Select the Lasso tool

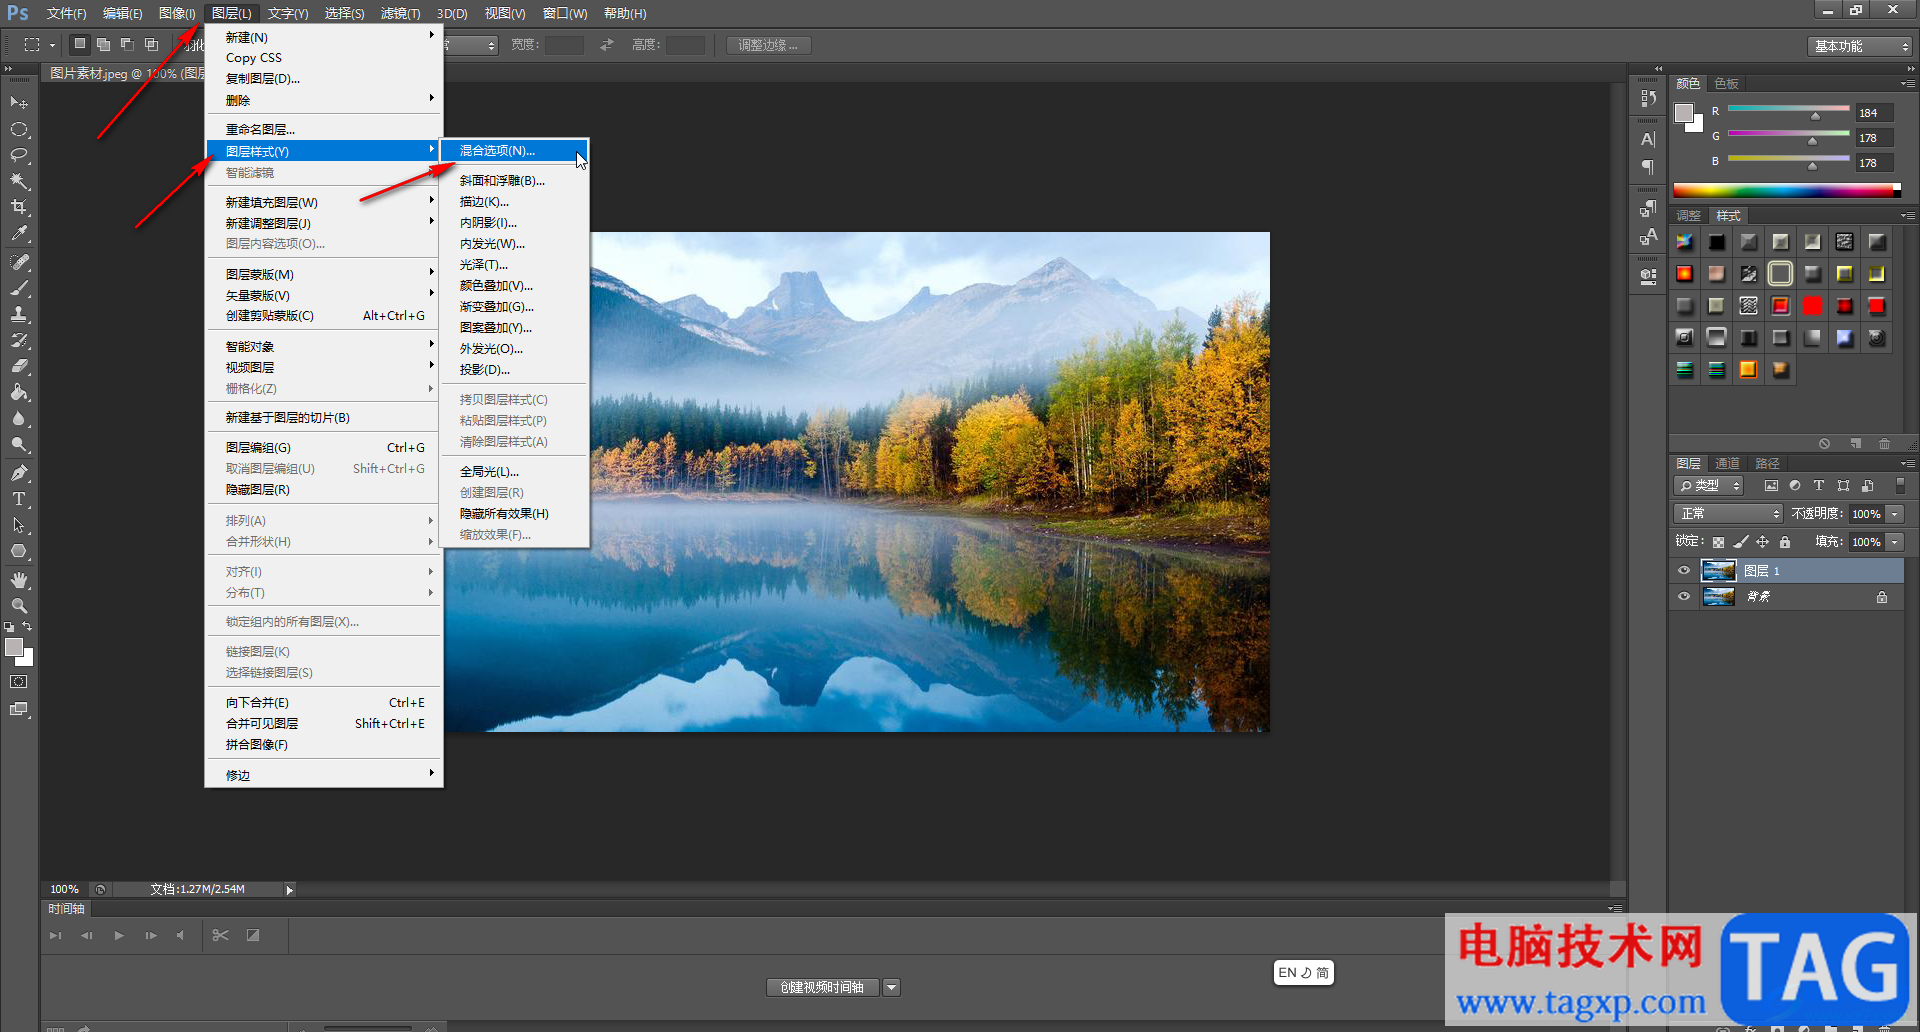pyautogui.click(x=19, y=156)
